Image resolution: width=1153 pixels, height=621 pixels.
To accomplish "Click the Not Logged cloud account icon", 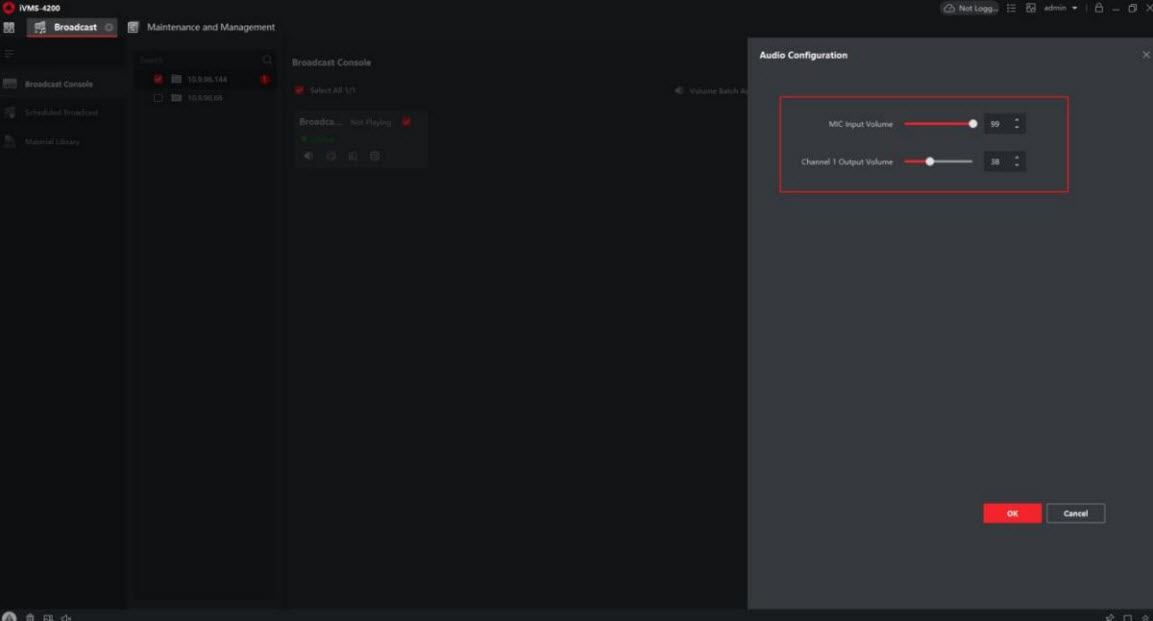I will (970, 8).
